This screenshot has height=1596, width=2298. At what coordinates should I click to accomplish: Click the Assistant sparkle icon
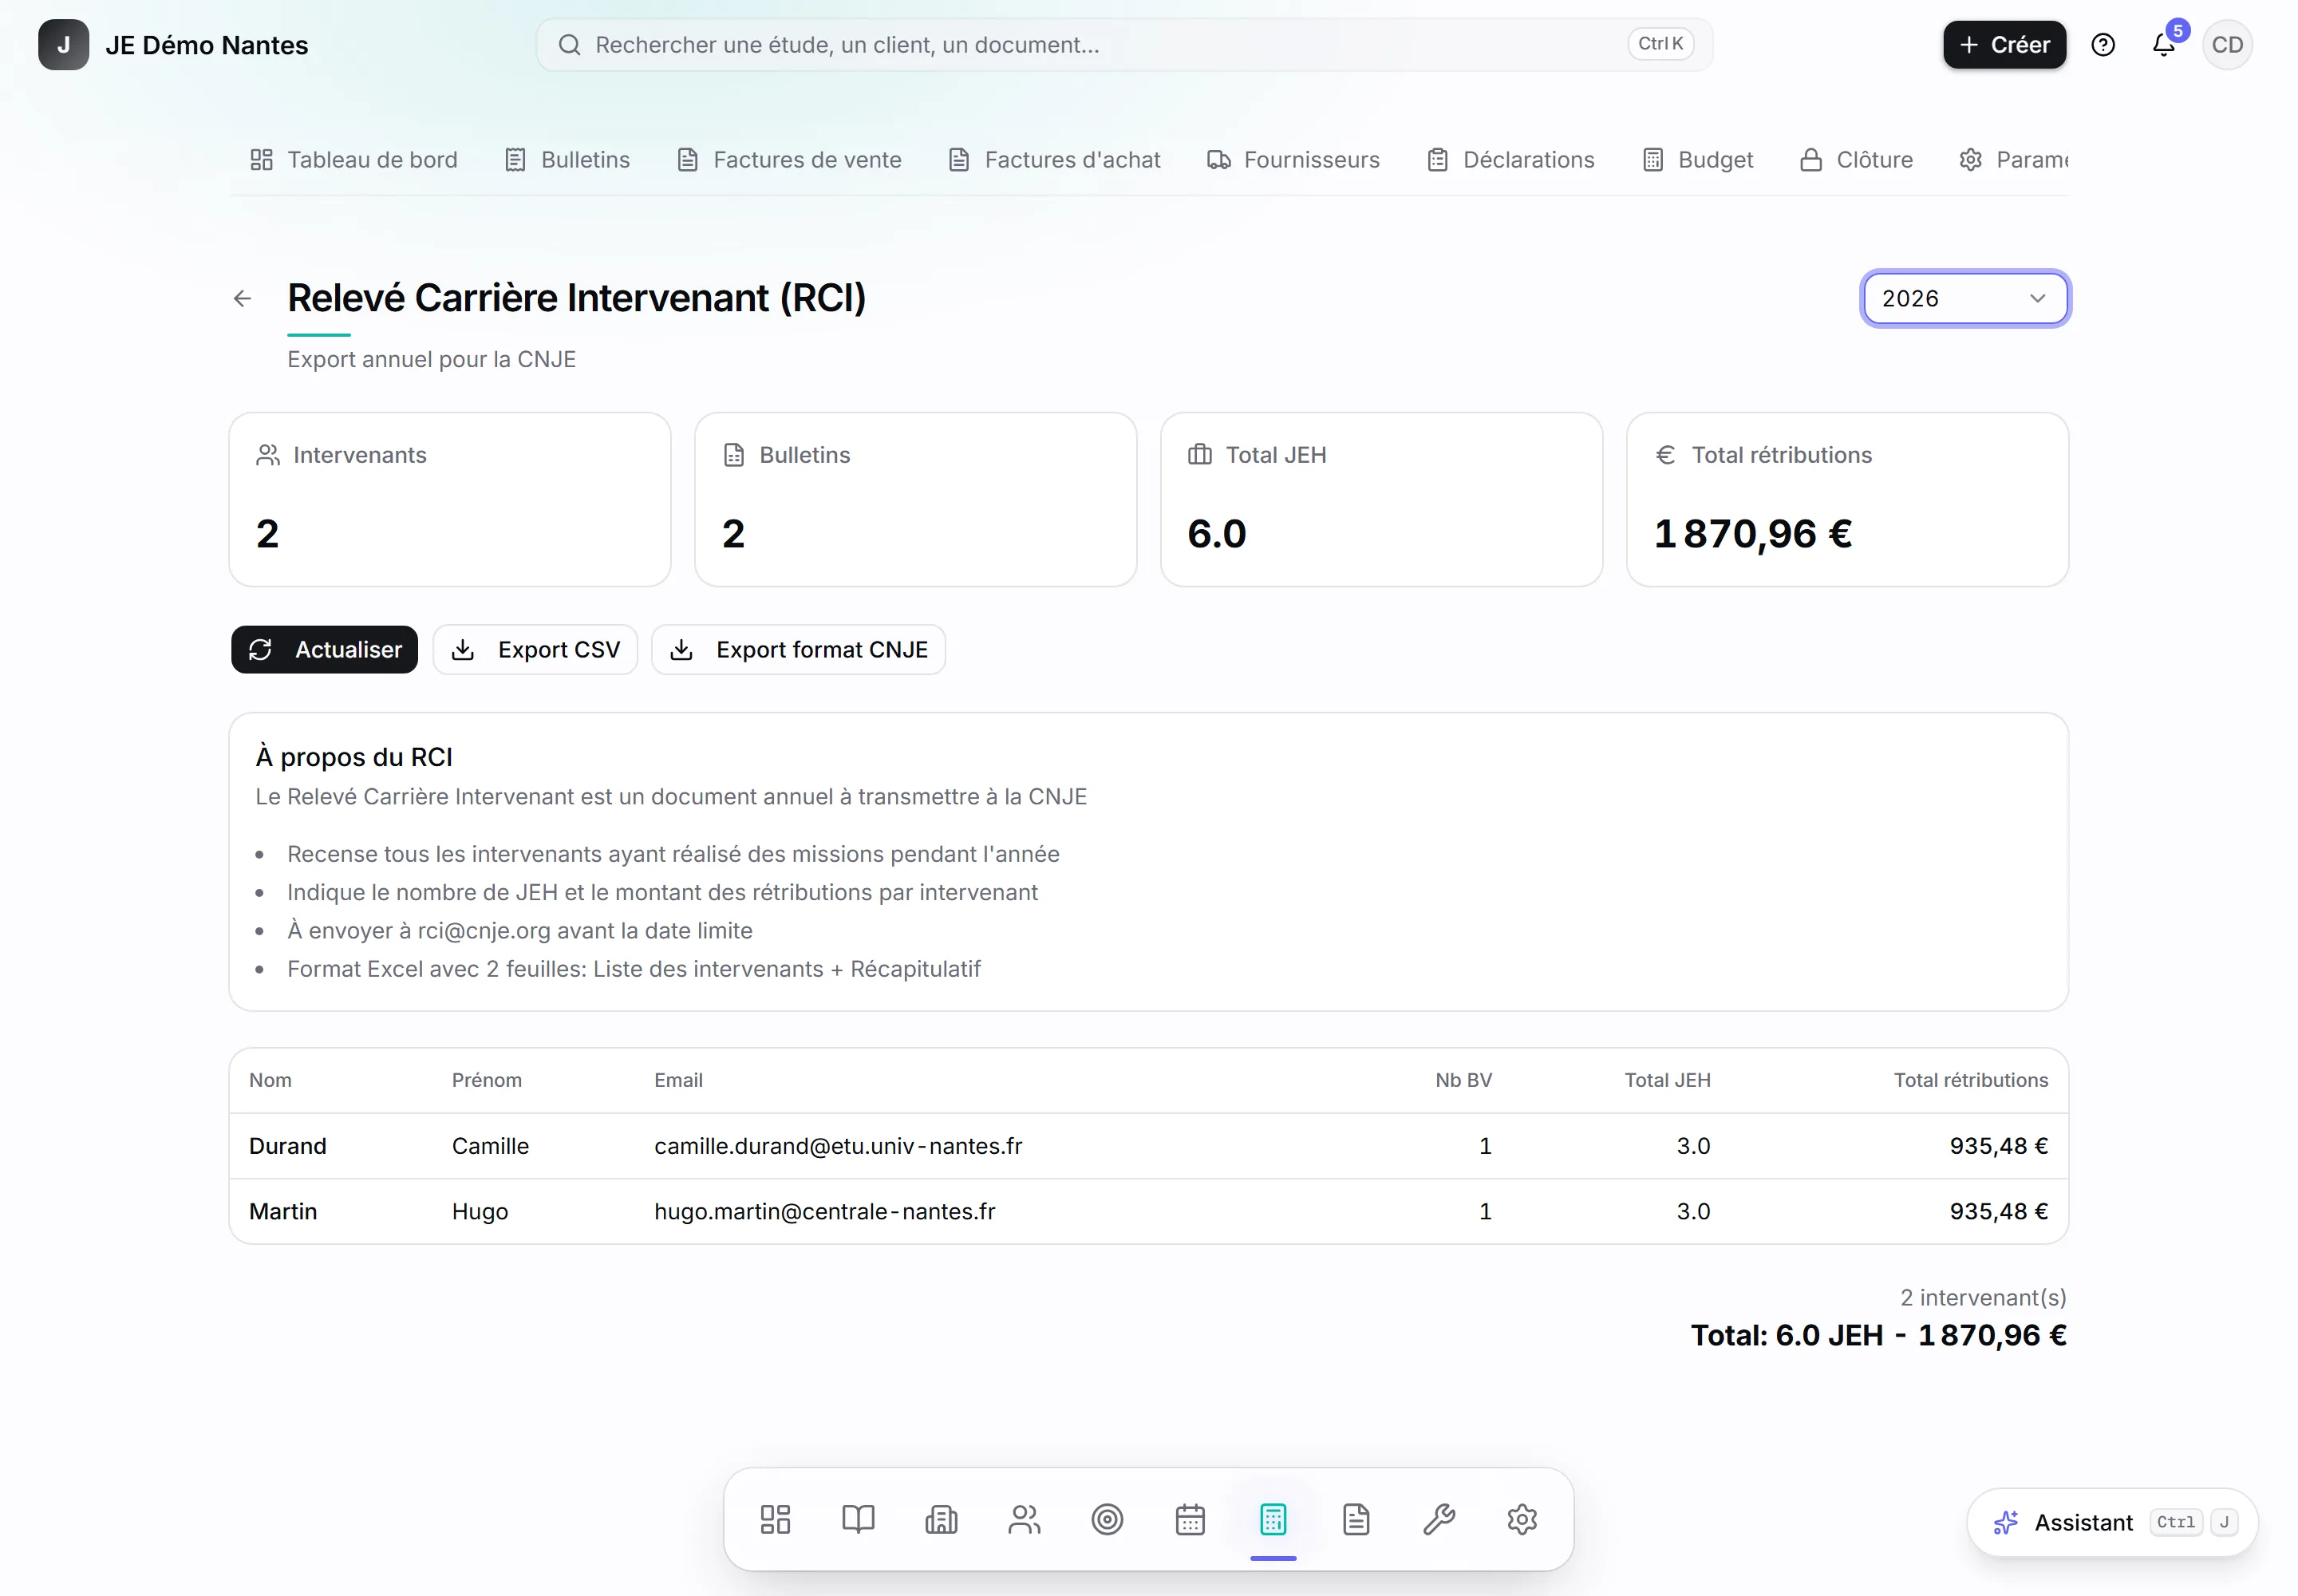[2006, 1522]
